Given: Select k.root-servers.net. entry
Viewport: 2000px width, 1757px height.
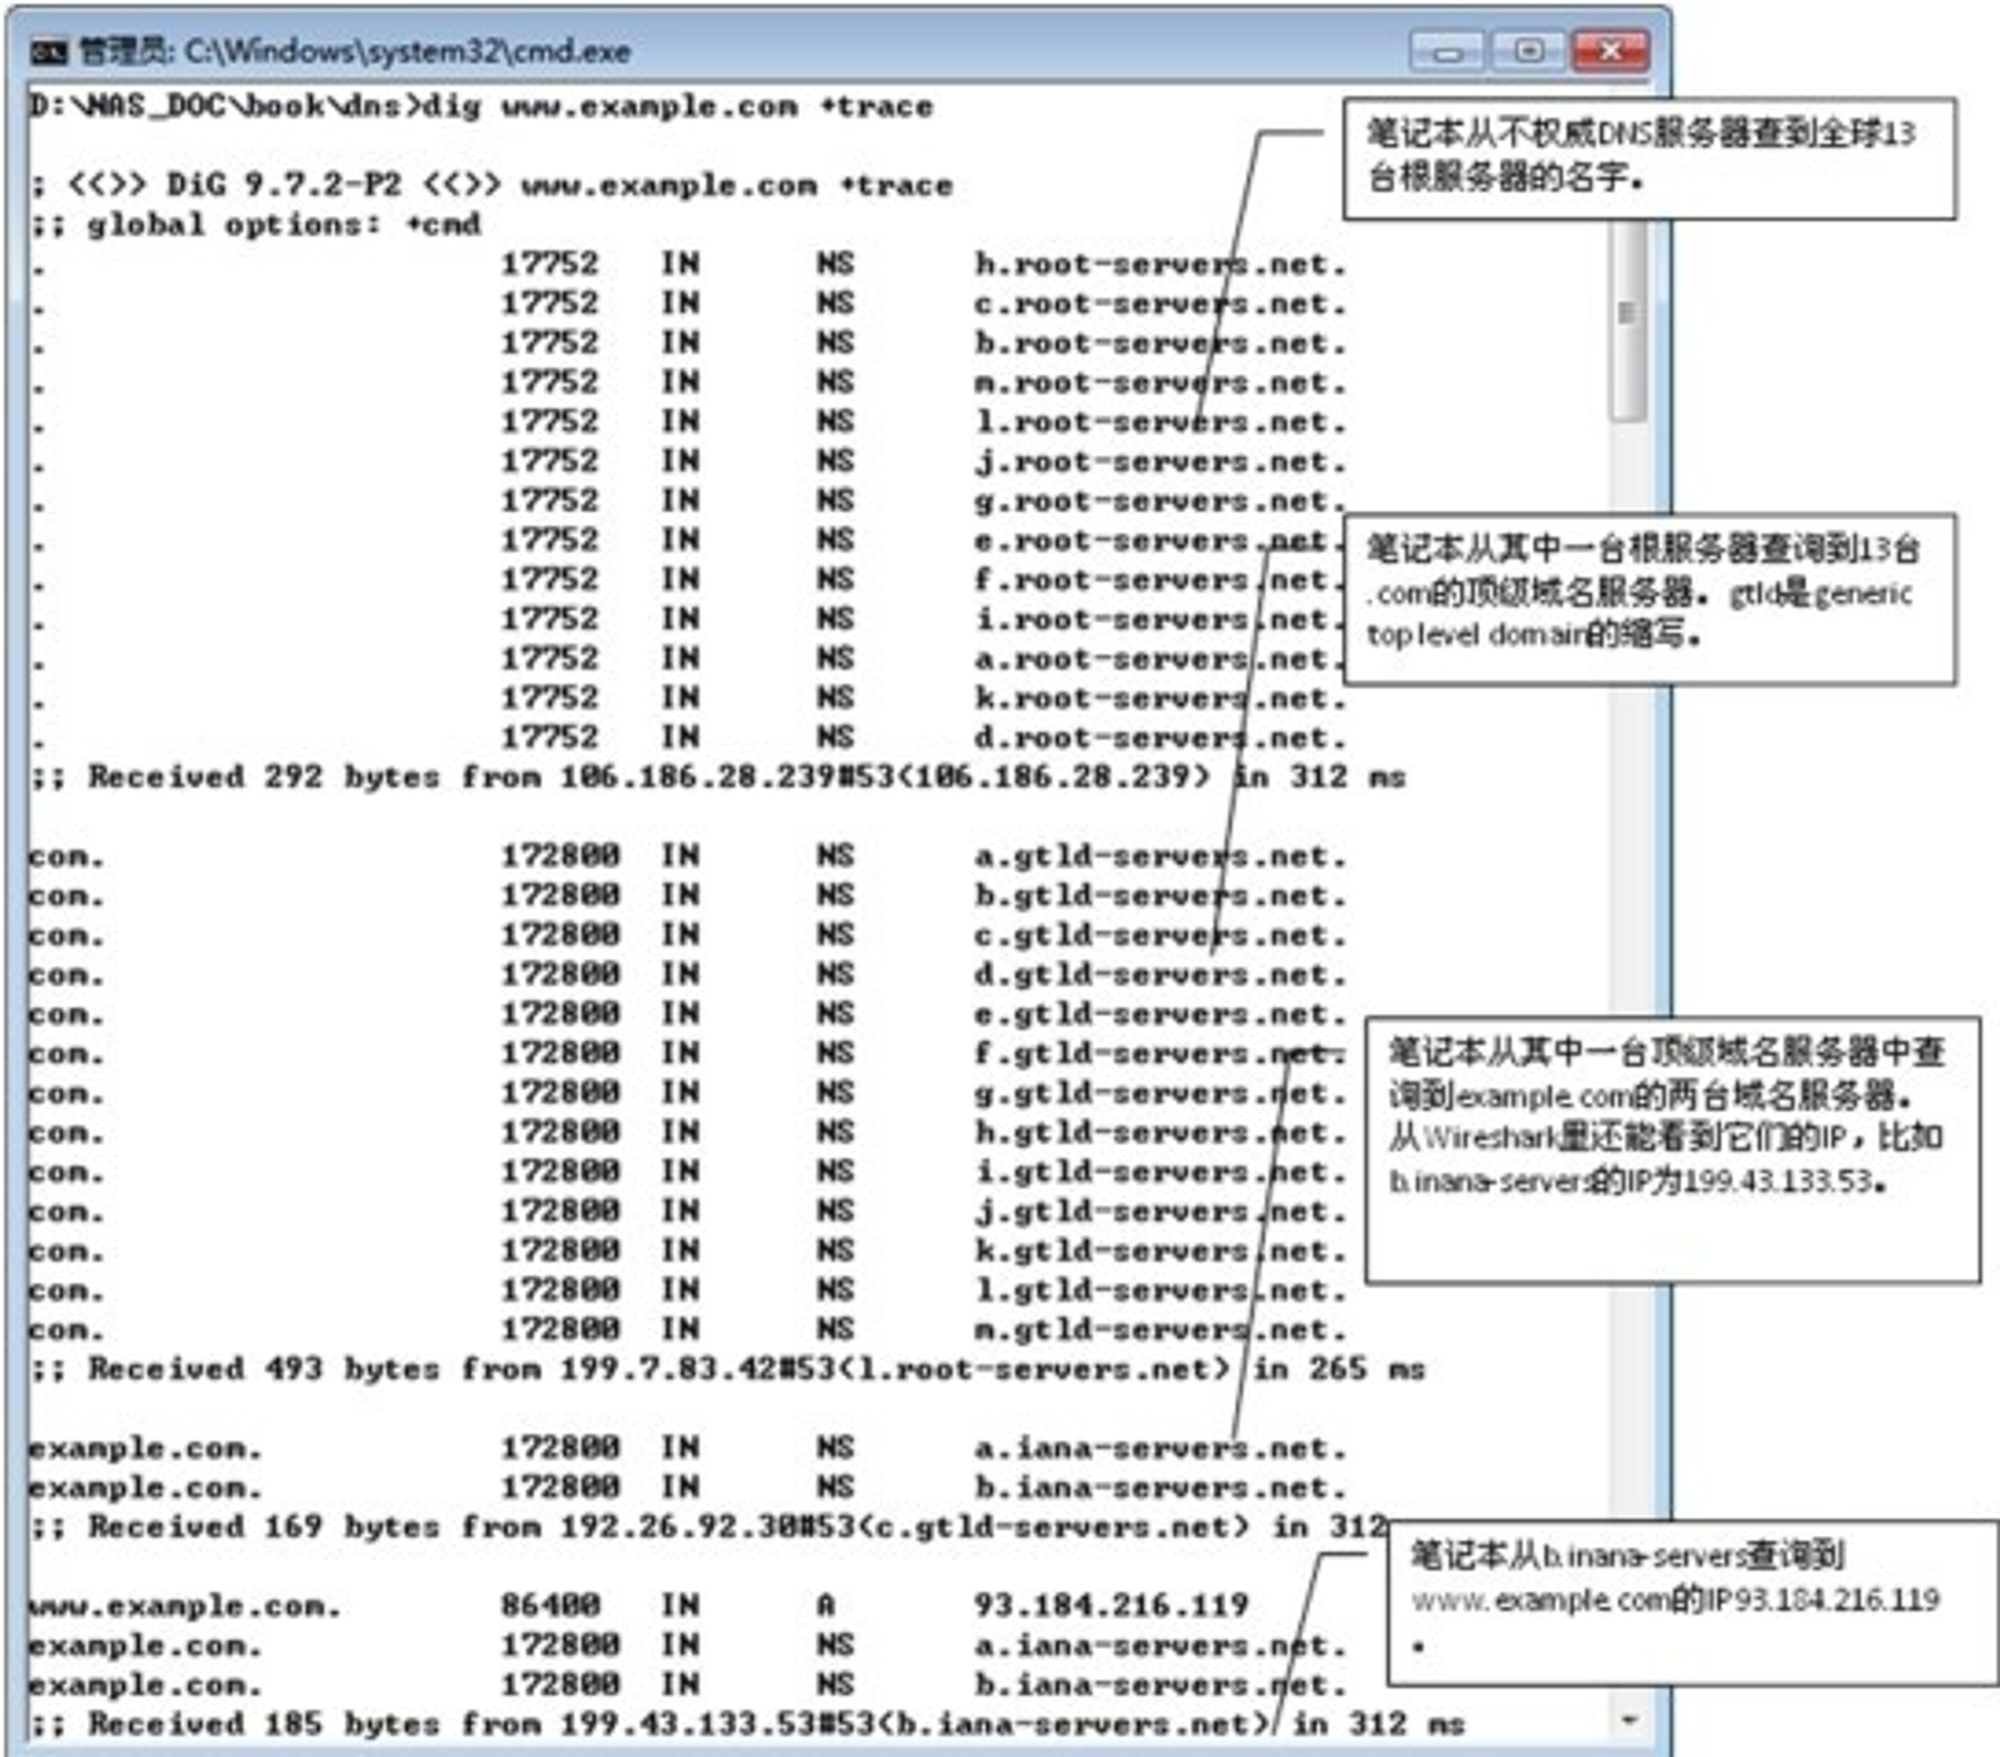Looking at the screenshot, I should 1161,699.
